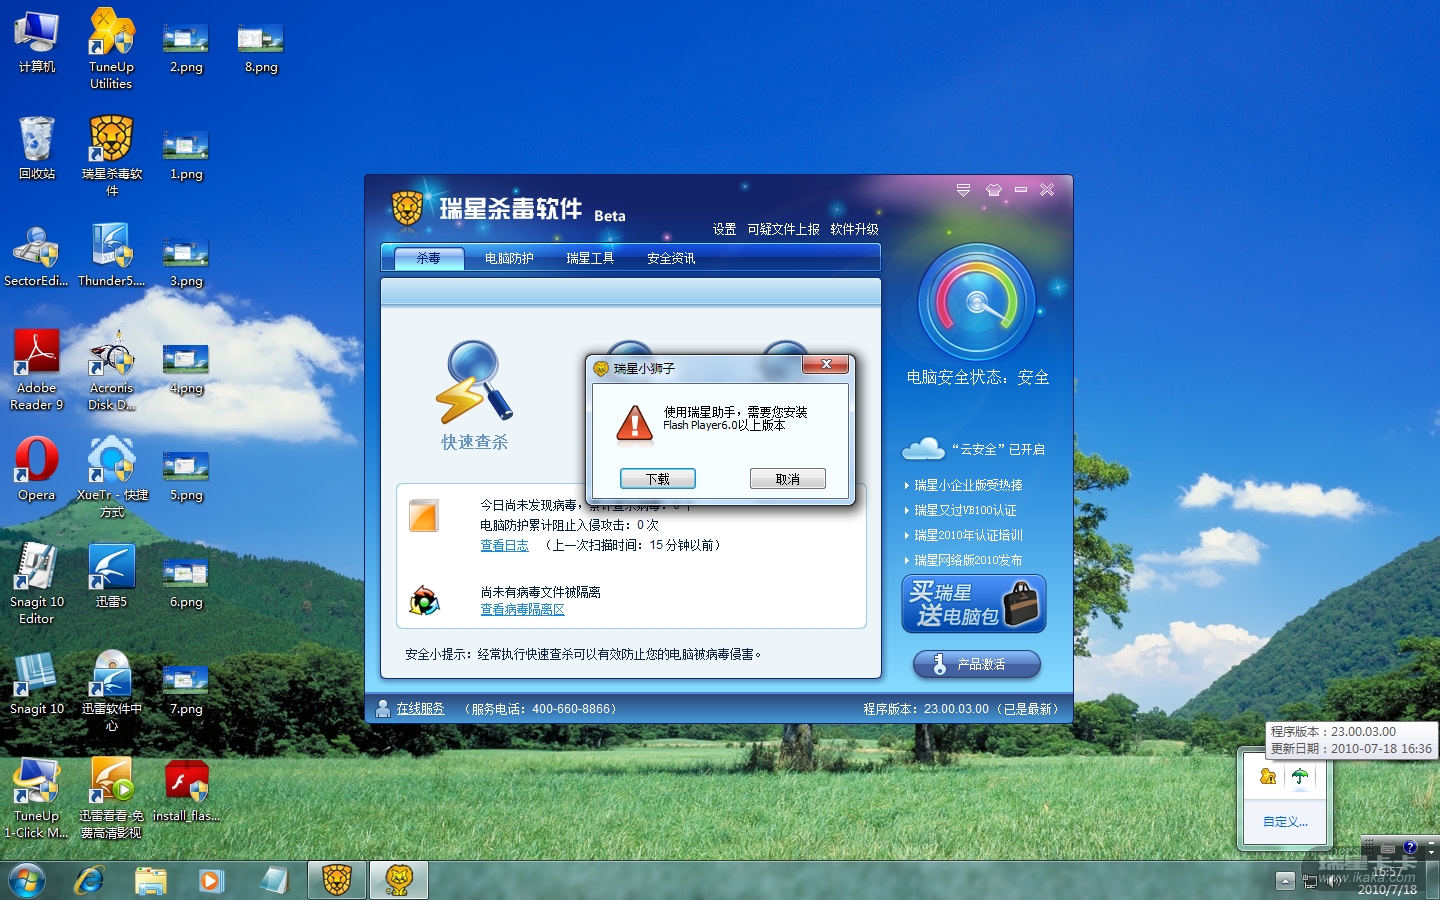Toggle the hidden tray icons arrow
This screenshot has width=1440, height=900.
point(1286,881)
